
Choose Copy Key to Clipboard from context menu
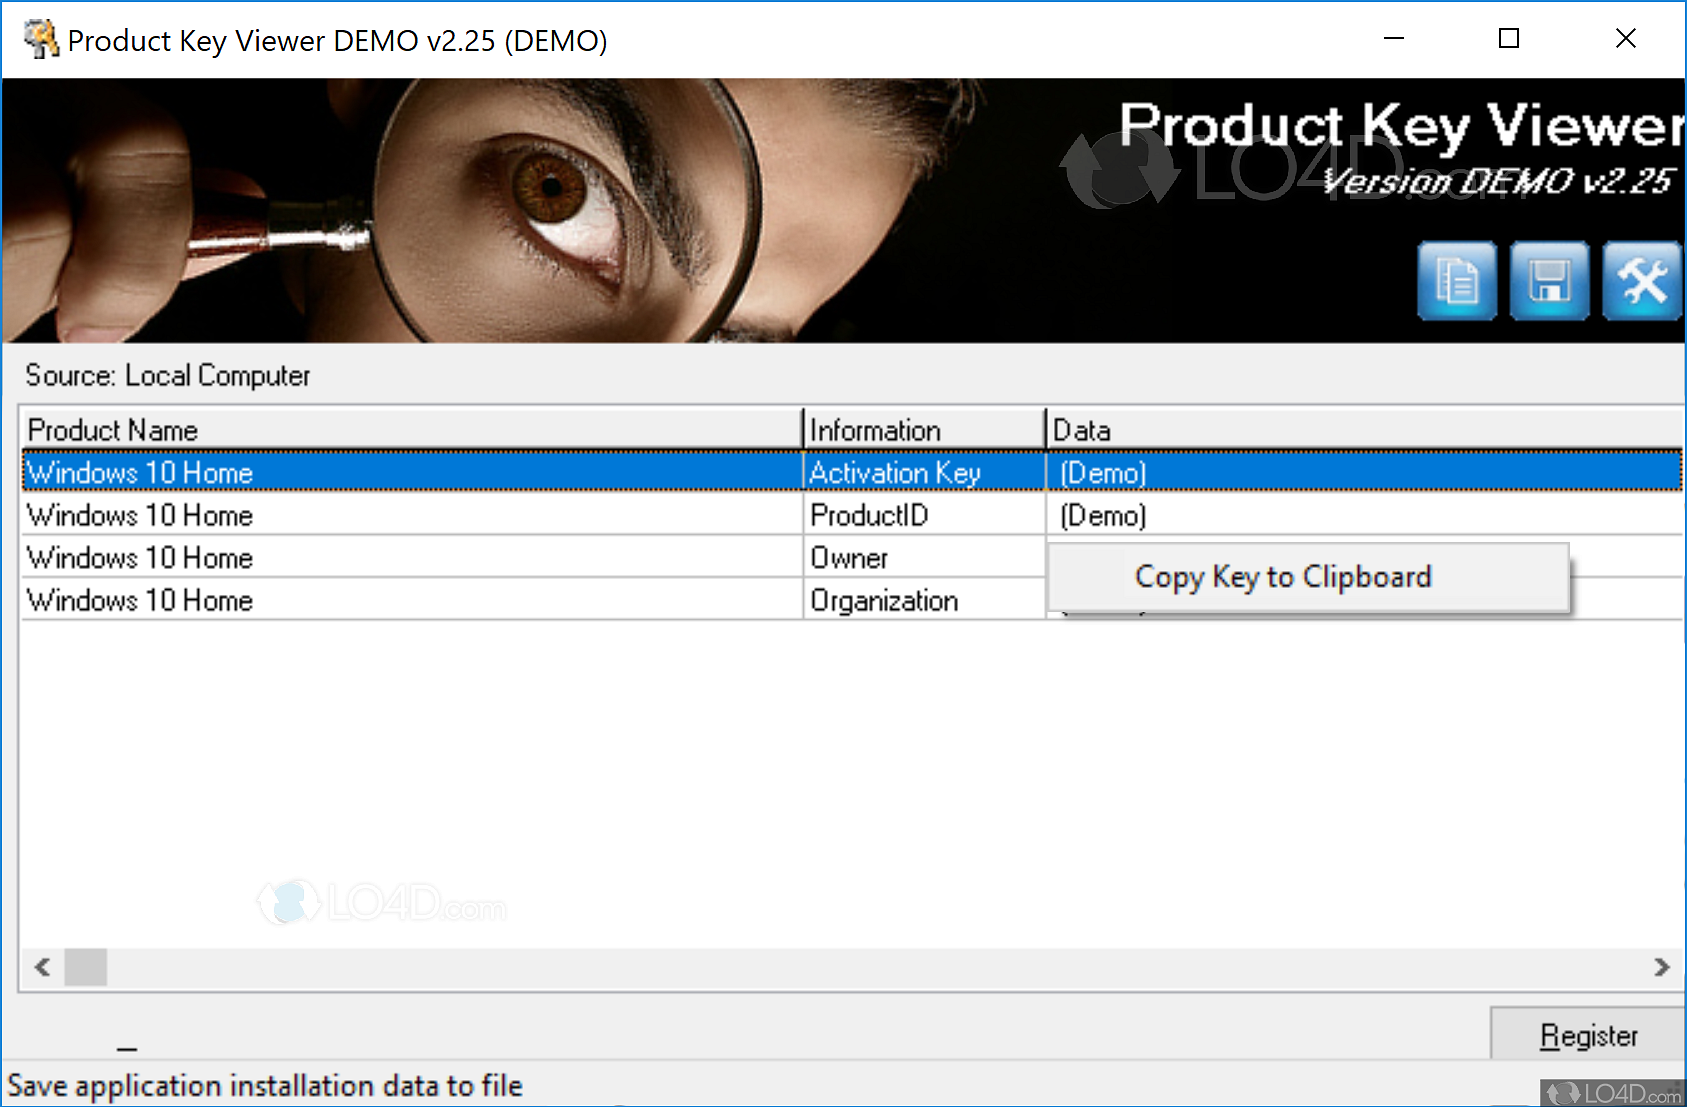click(1308, 577)
